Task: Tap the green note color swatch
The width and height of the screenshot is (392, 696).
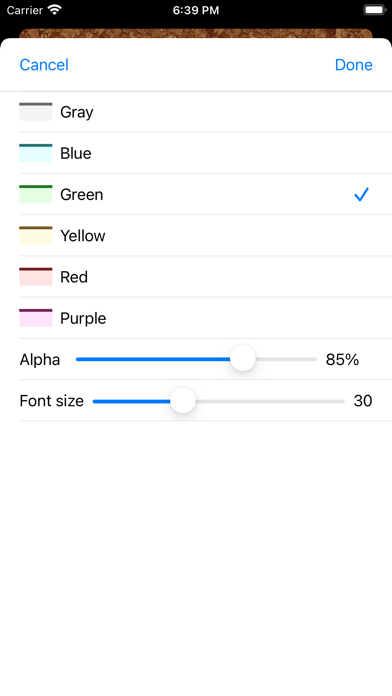Action: click(x=36, y=194)
